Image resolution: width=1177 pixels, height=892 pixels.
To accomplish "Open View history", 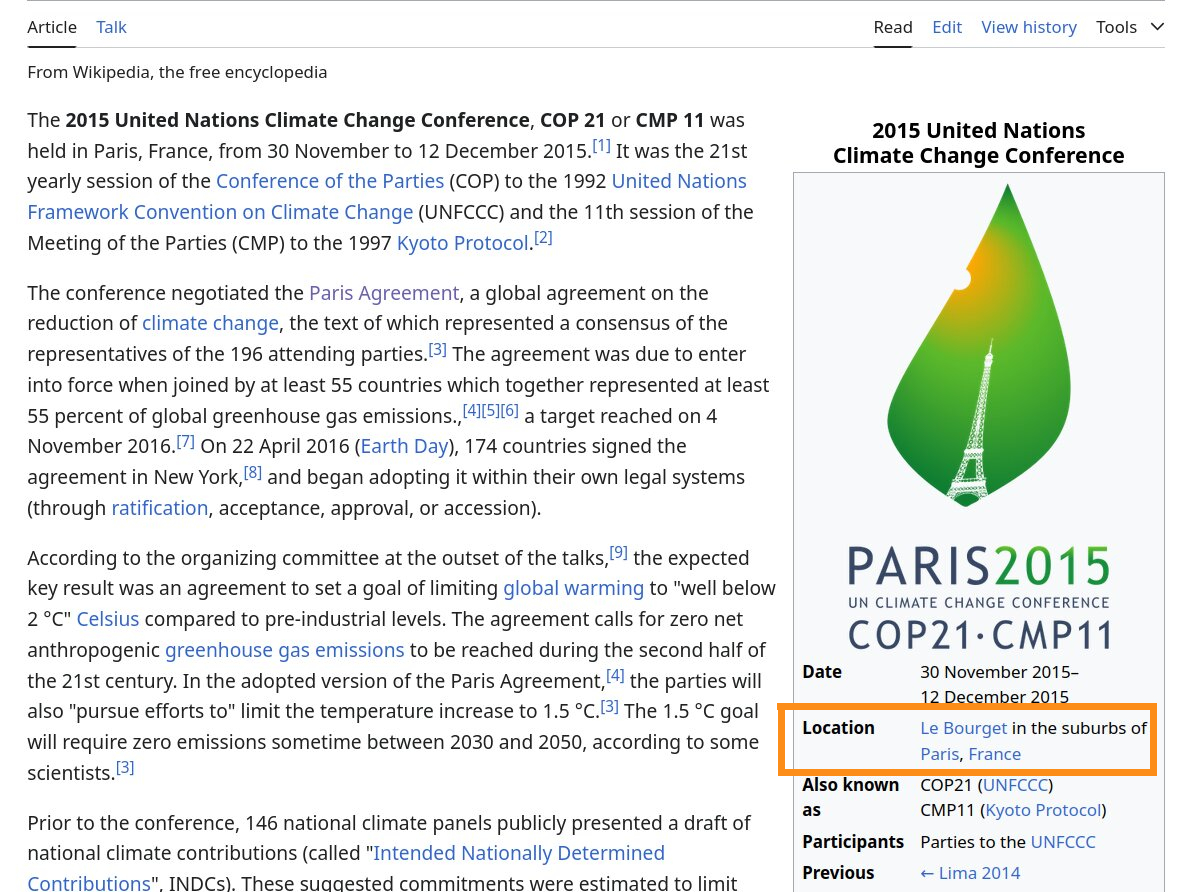I will (1029, 26).
